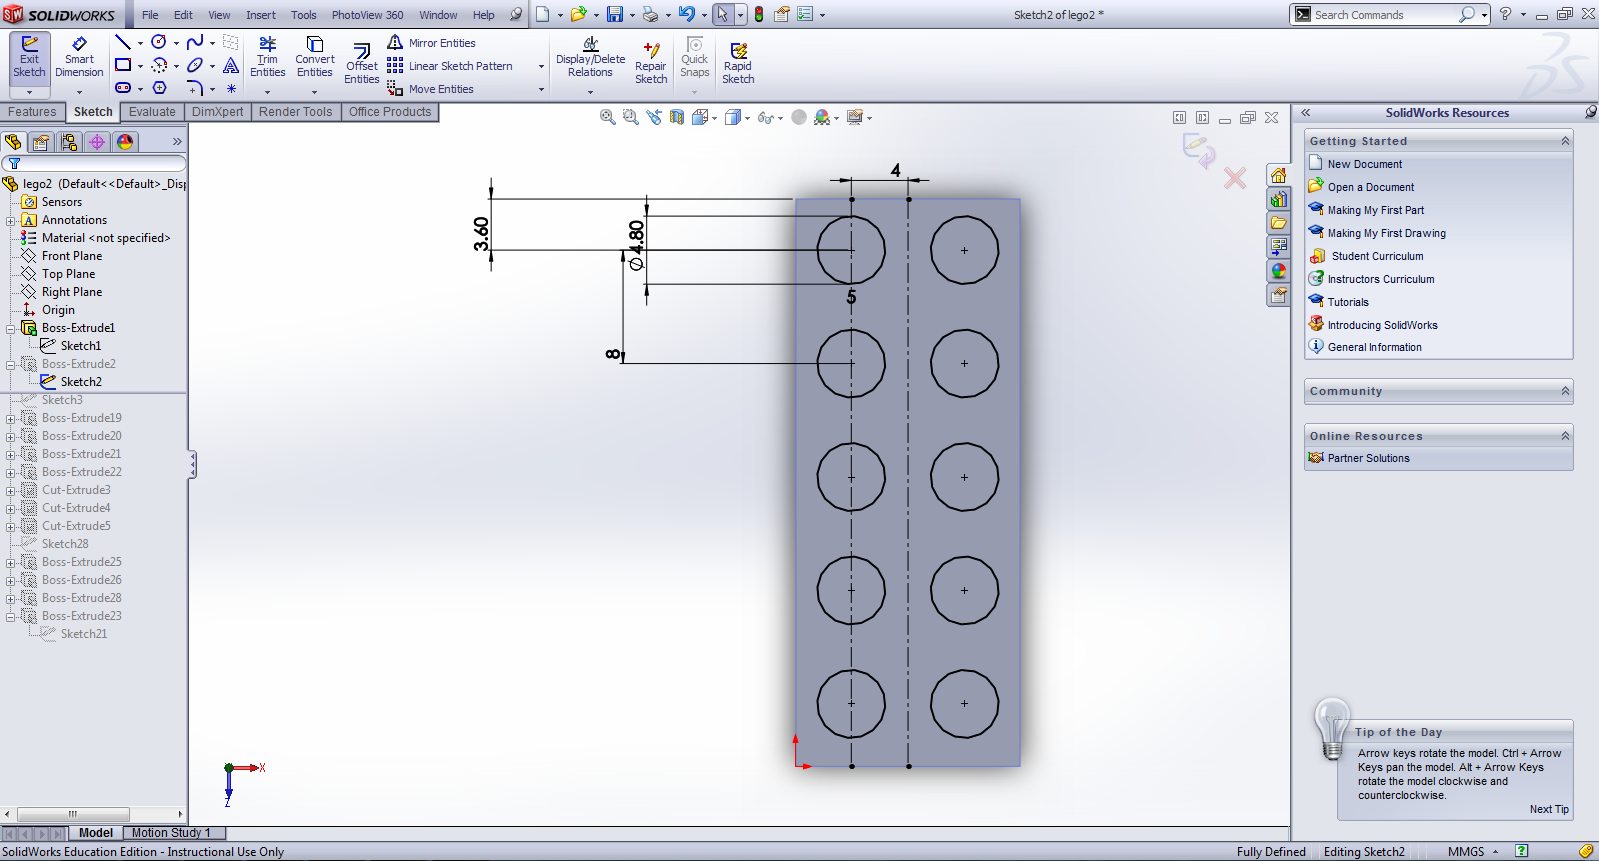Open the PhotoView 360 menu

(367, 15)
